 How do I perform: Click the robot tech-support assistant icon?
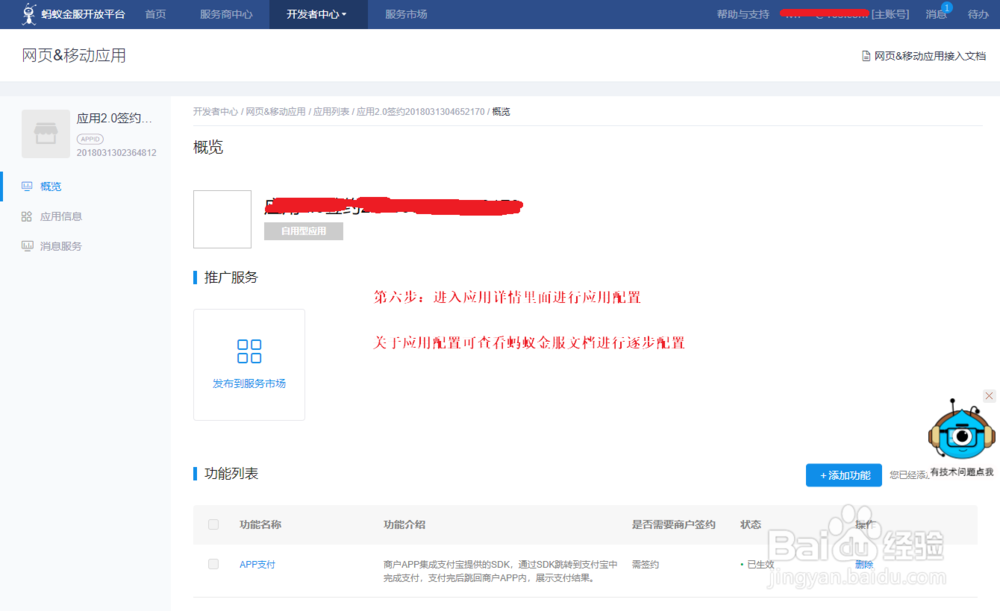961,431
